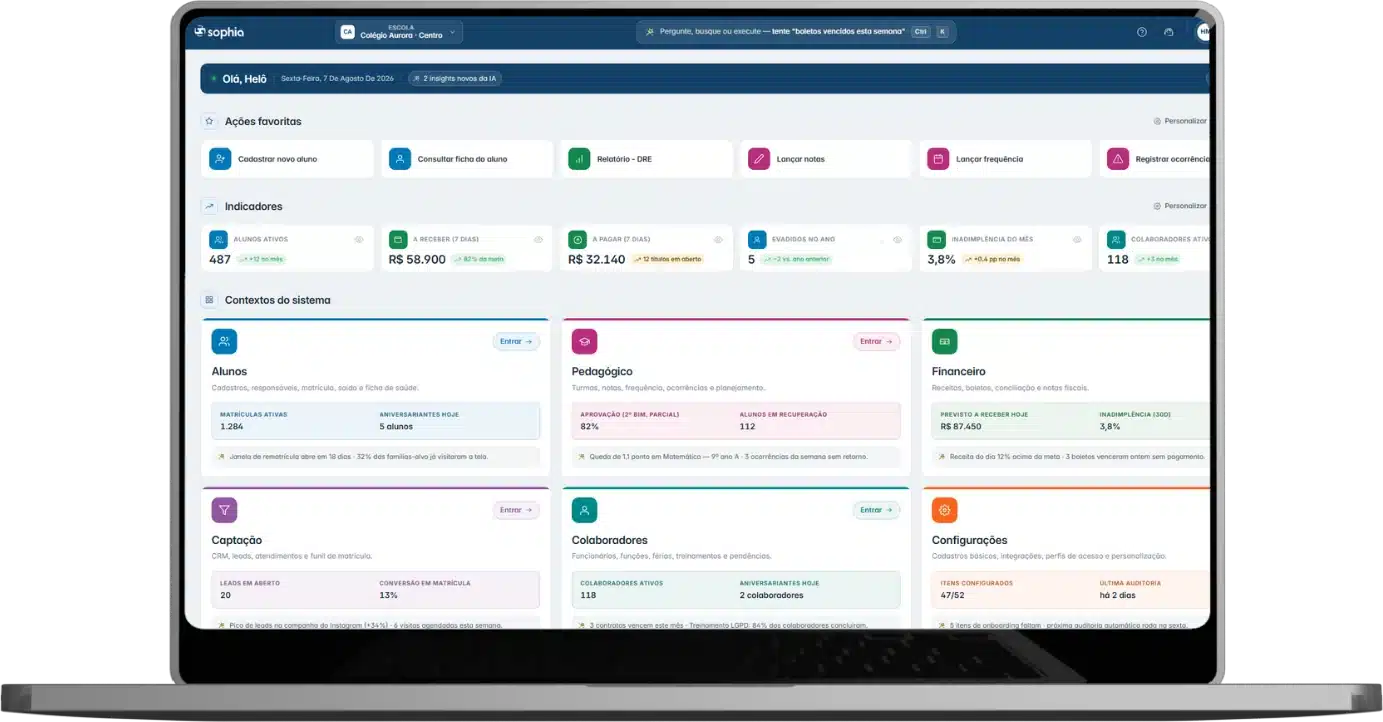Enter the Colaboradores context

876,510
